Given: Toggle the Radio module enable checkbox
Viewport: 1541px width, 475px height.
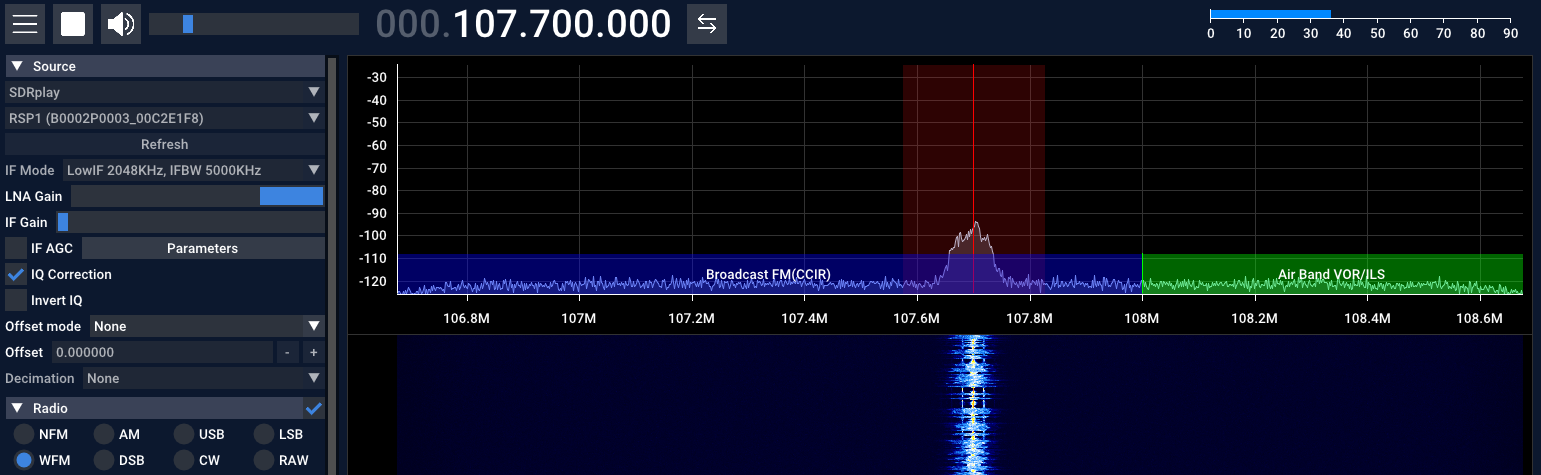Looking at the screenshot, I should pyautogui.click(x=314, y=408).
